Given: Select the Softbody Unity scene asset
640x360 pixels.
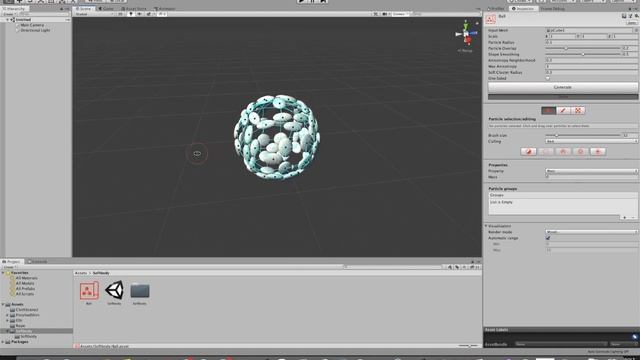Looking at the screenshot, I should tap(114, 290).
